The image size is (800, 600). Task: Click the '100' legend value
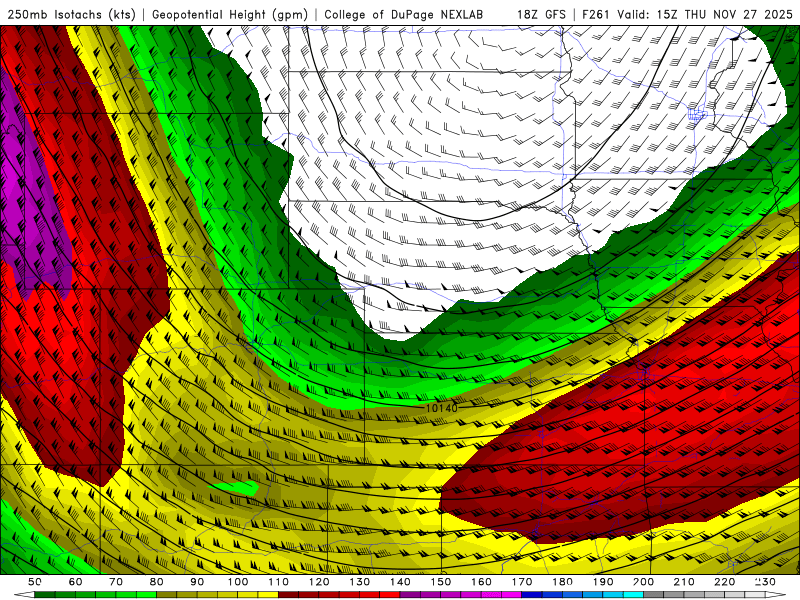pyautogui.click(x=238, y=582)
